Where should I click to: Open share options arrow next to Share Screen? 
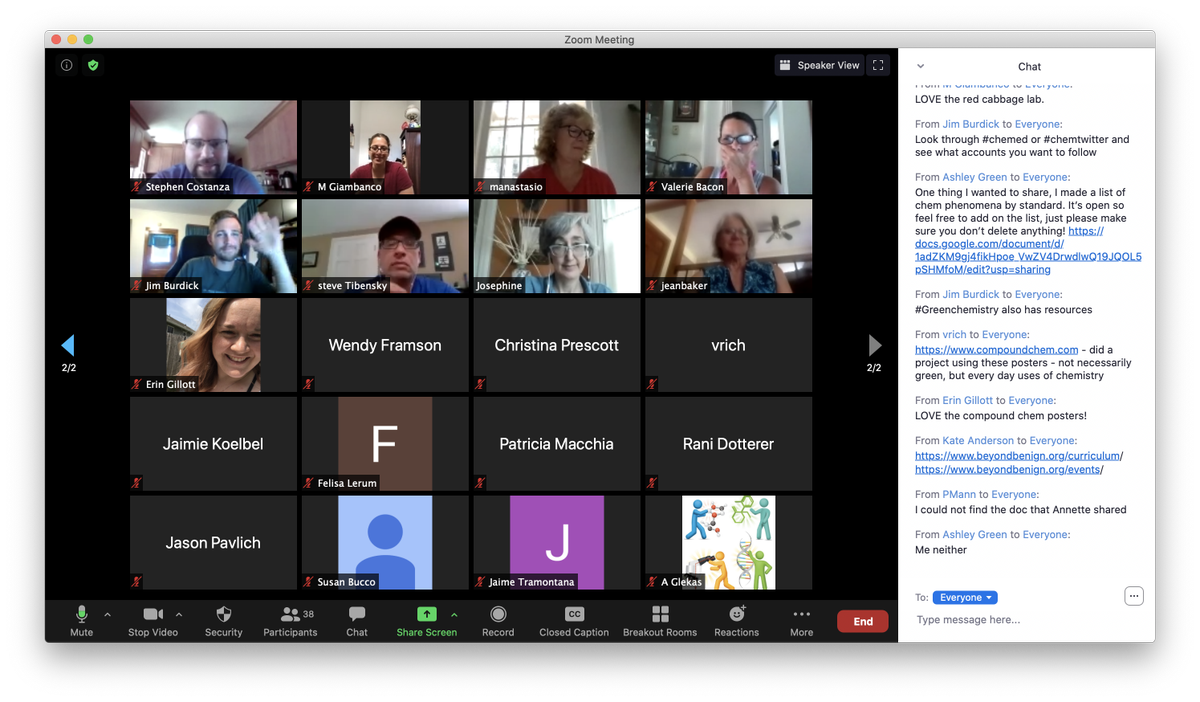pos(454,614)
